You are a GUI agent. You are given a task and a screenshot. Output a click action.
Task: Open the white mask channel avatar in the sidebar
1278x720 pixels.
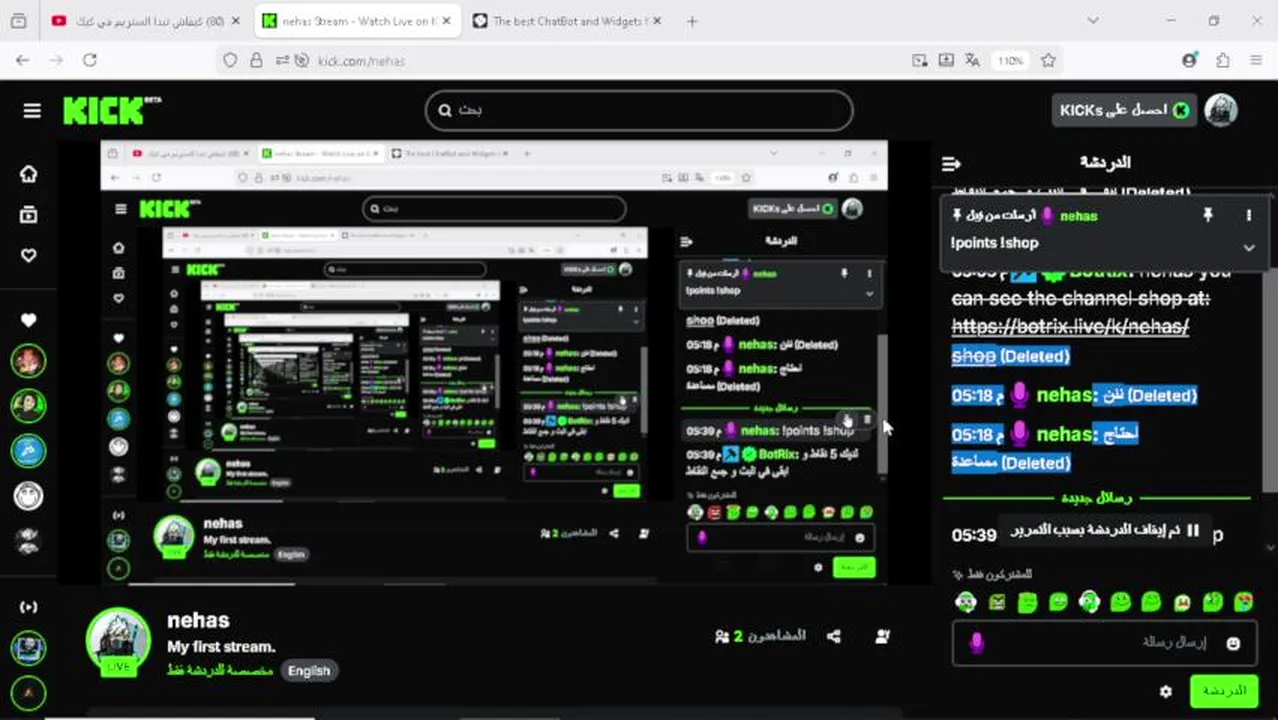pos(28,495)
